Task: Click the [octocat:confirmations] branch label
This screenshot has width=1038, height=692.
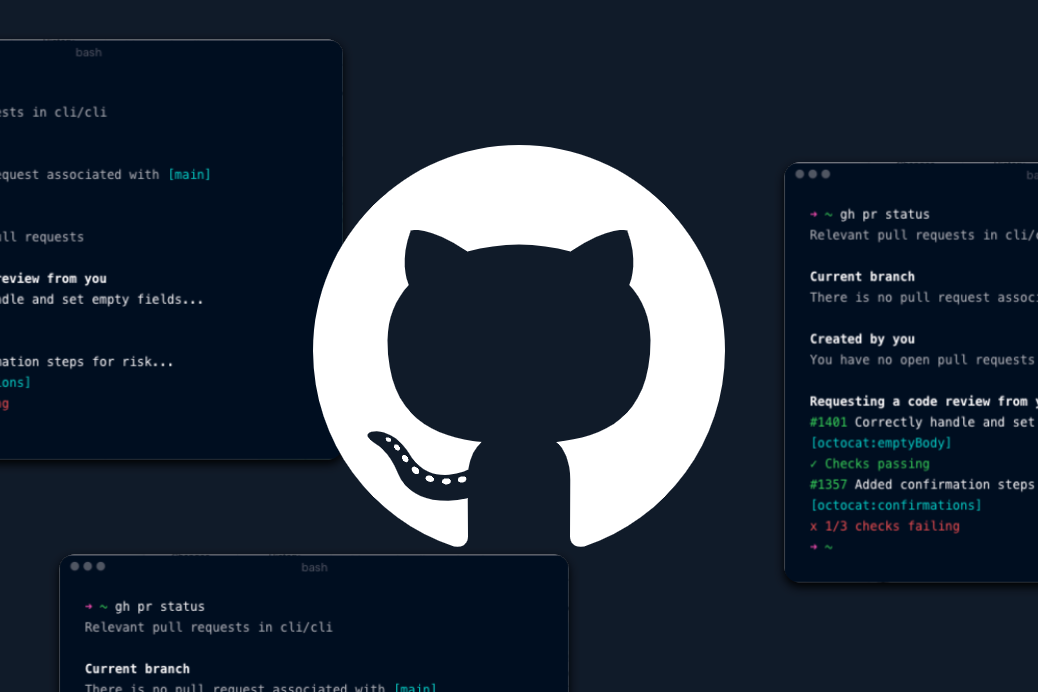Action: pyautogui.click(x=896, y=505)
